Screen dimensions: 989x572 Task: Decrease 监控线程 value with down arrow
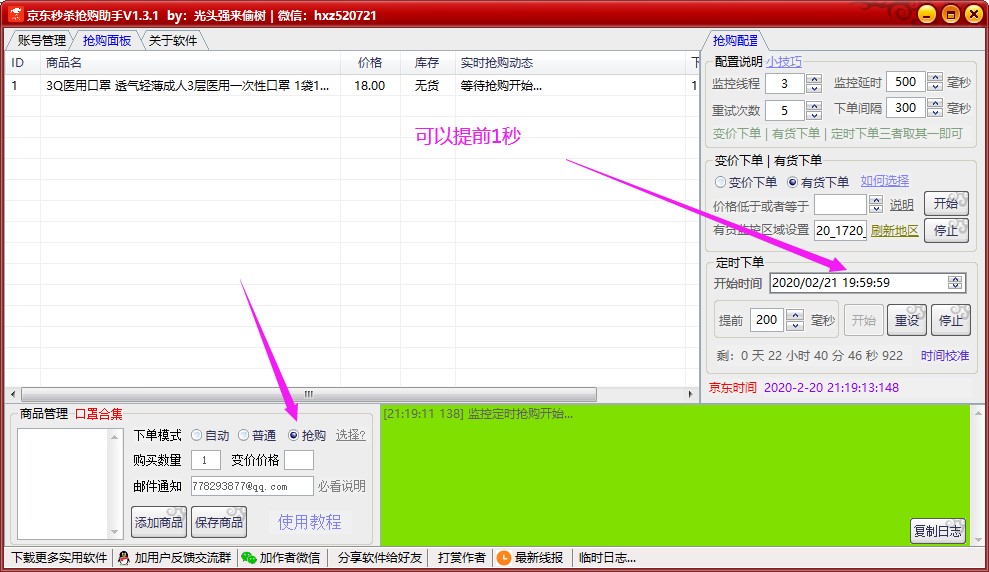coord(814,88)
